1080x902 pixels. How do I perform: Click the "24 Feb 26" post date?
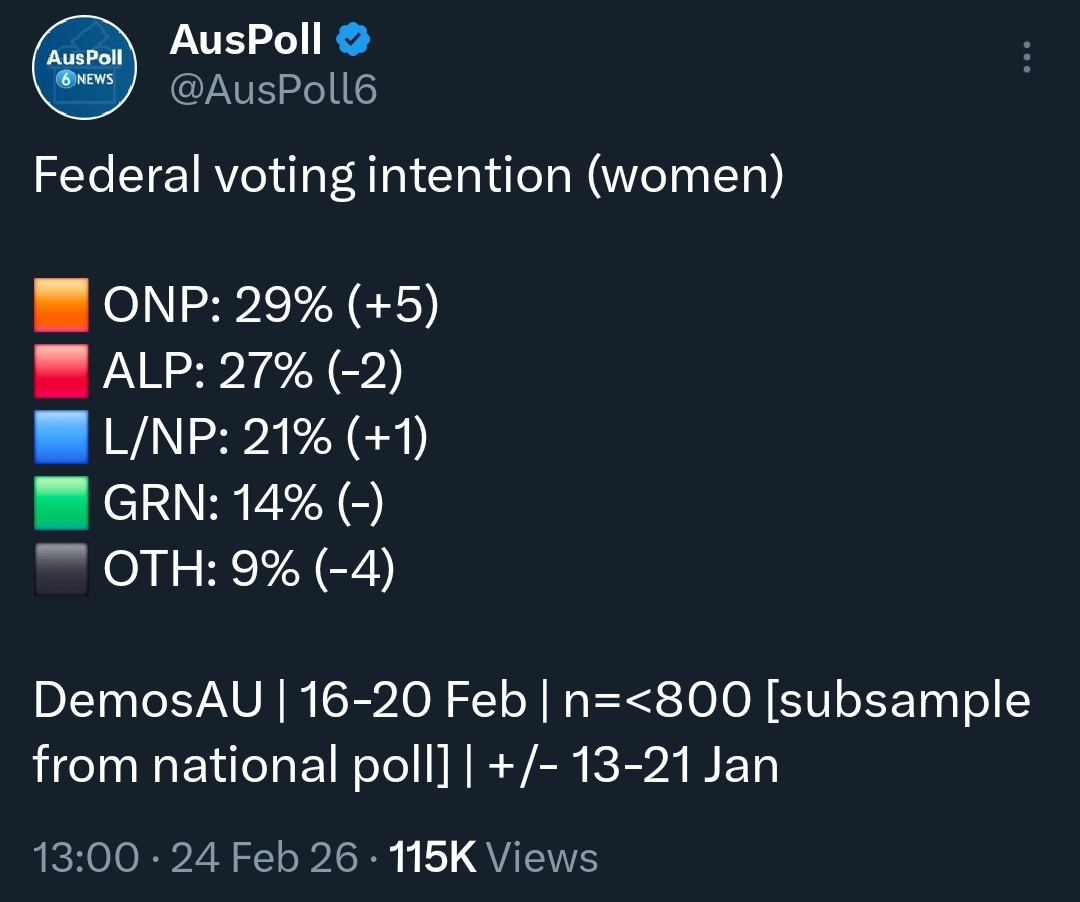(x=265, y=858)
